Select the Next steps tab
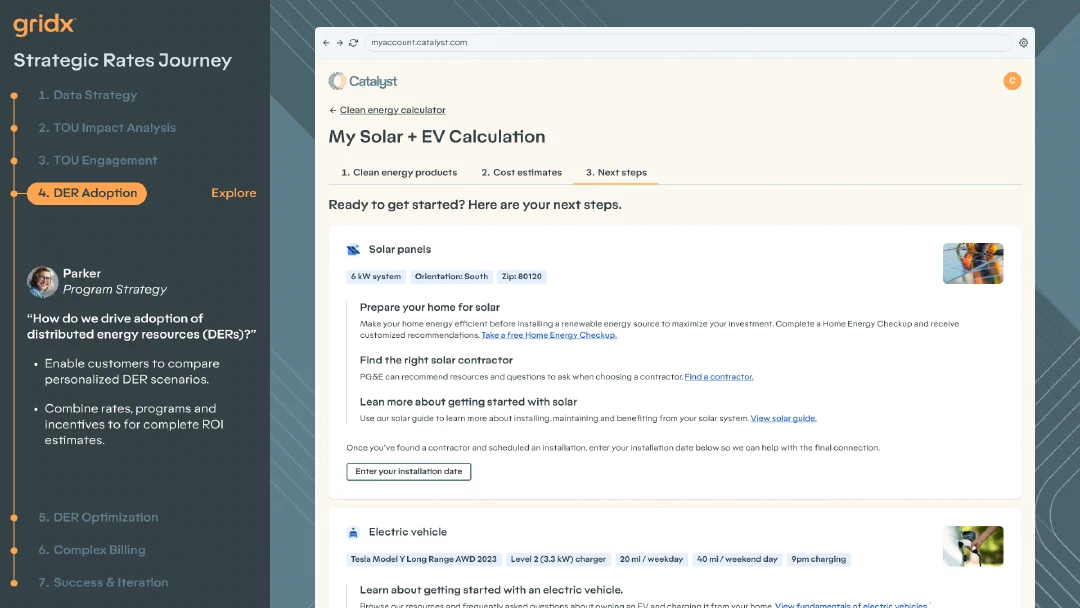The image size is (1080, 608). pos(616,173)
